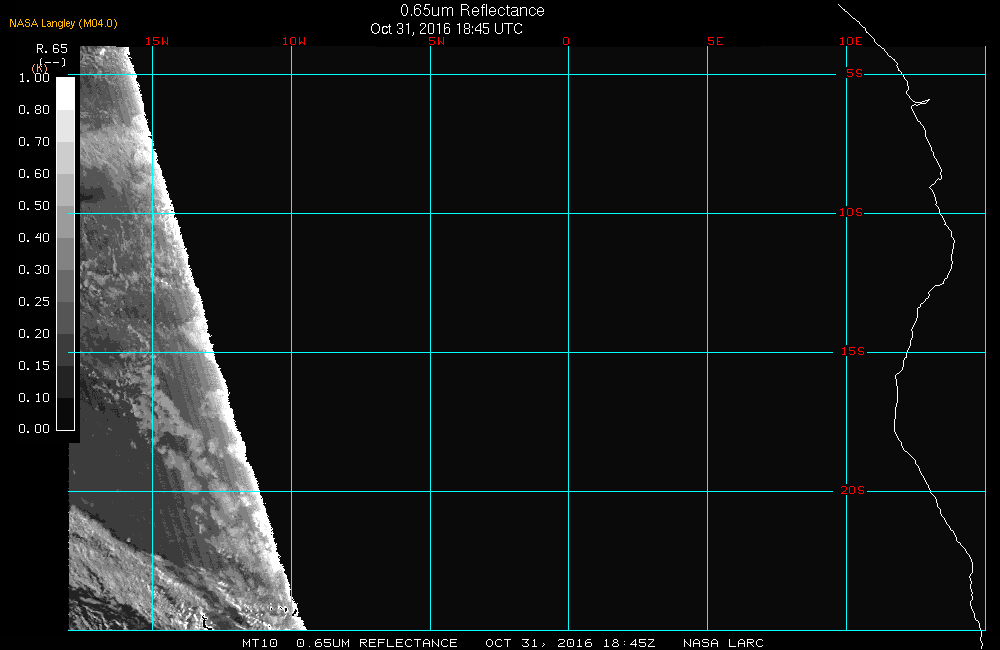Select the 0.00 label on the colorbar
1000x650 pixels.
[x=34, y=429]
